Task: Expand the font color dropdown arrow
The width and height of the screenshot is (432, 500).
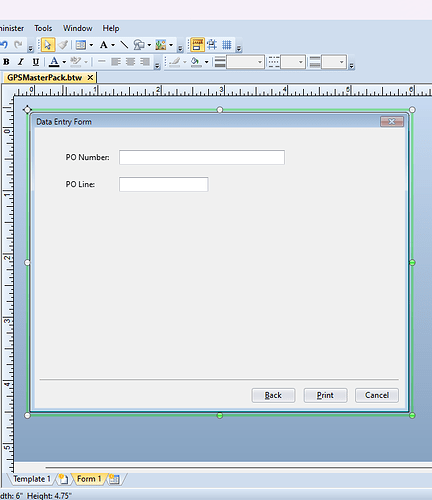Action: 64,62
